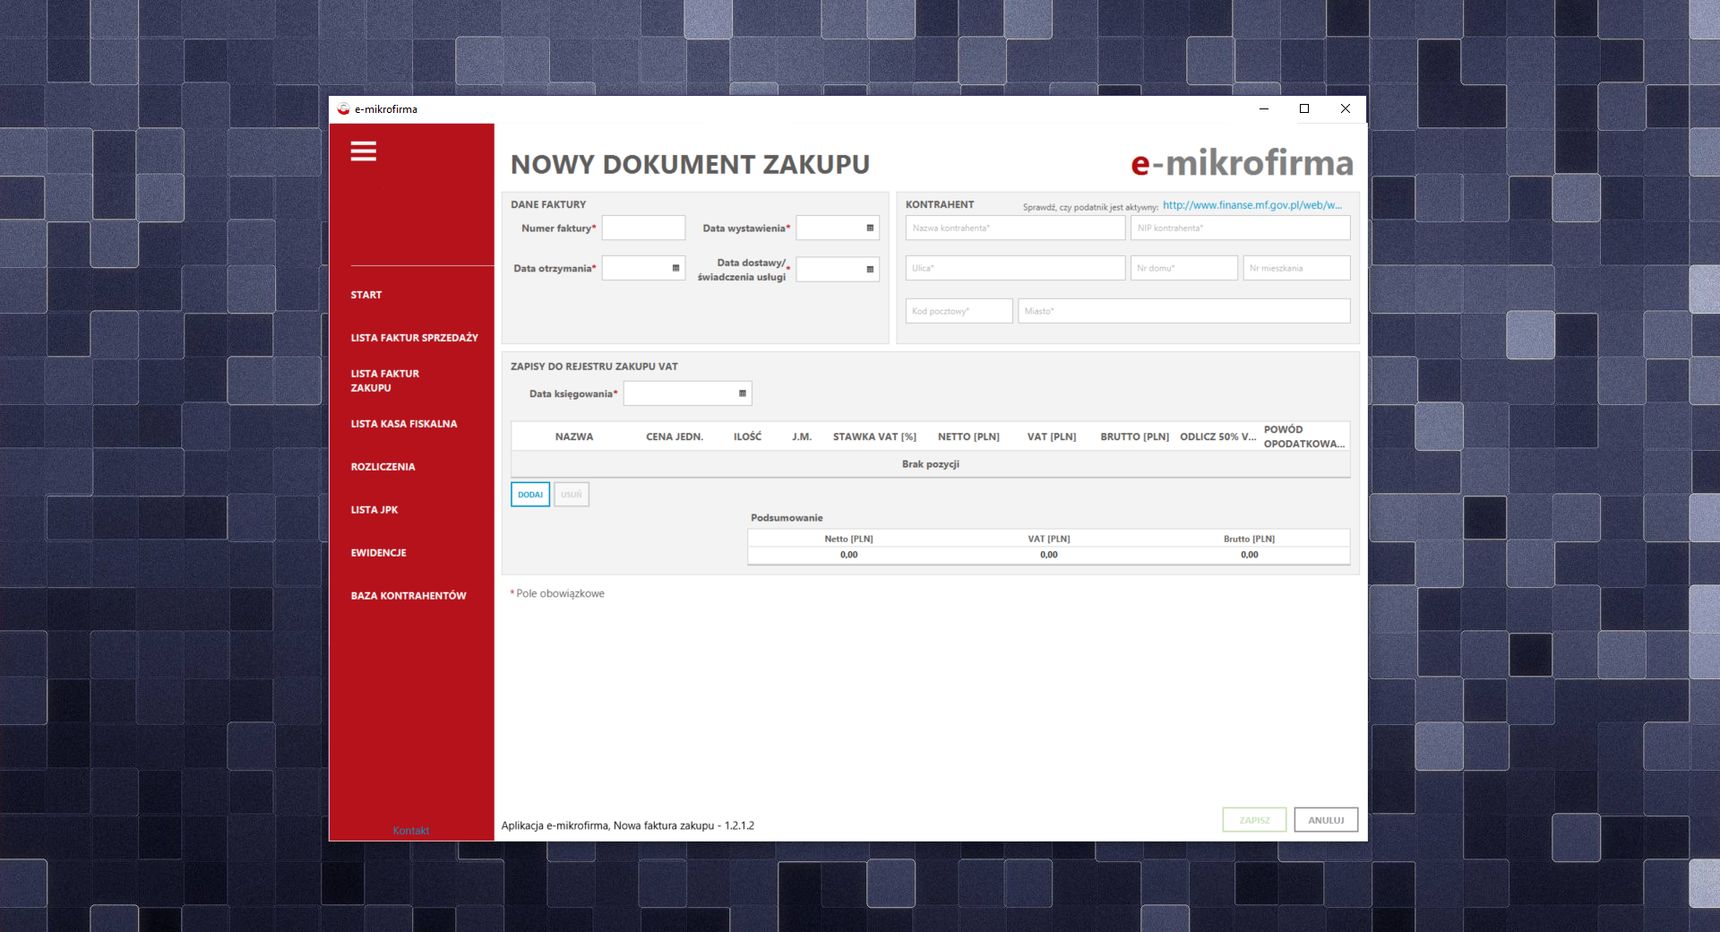Close the e-mikrofirma window
This screenshot has width=1720, height=932.
click(x=1345, y=109)
